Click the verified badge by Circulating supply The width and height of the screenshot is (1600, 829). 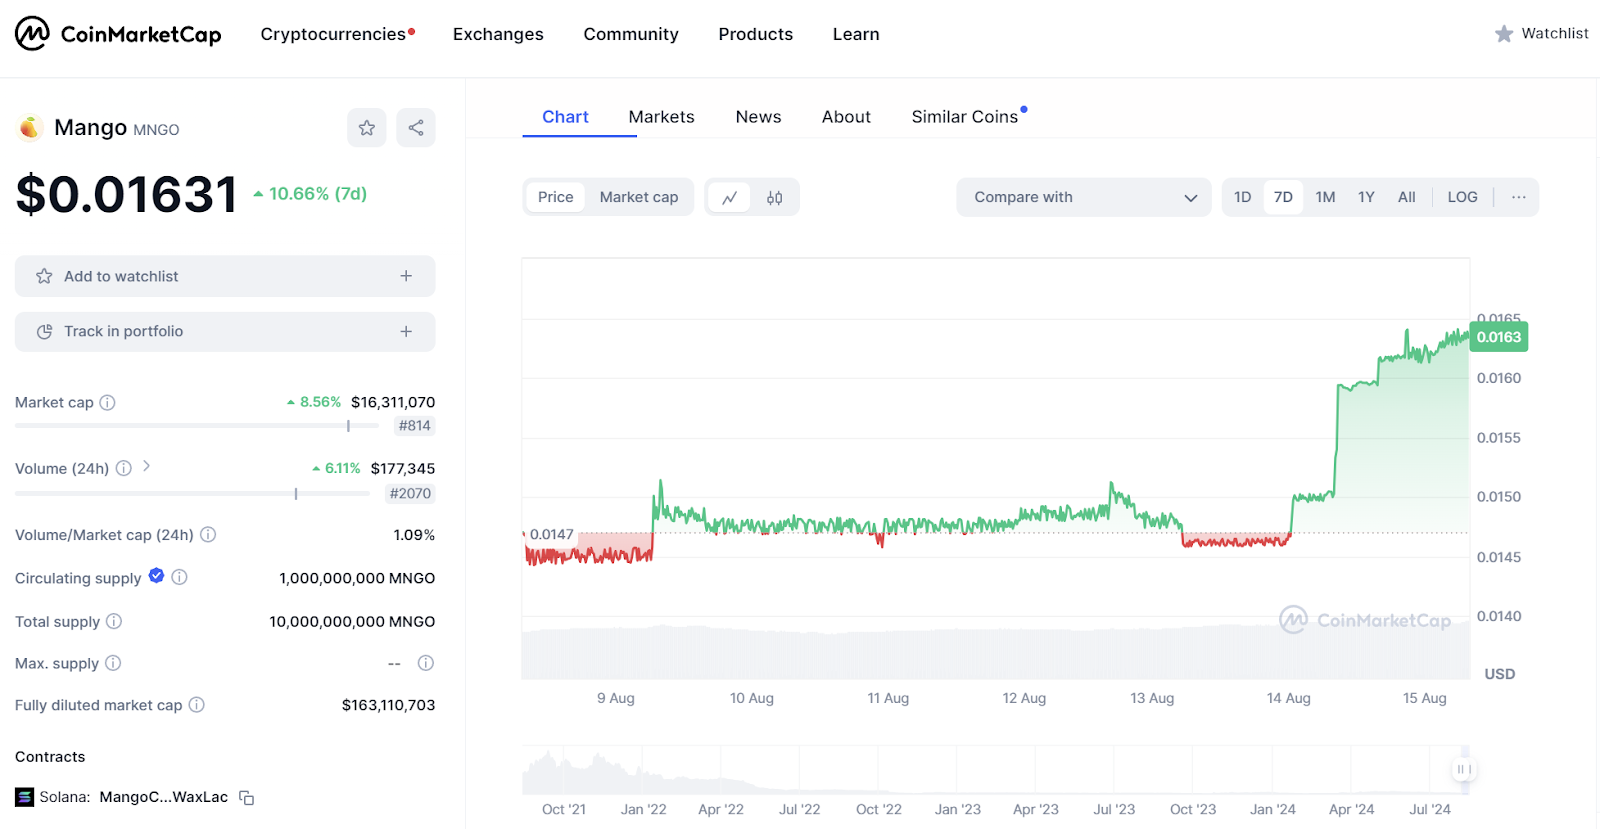[x=156, y=575]
